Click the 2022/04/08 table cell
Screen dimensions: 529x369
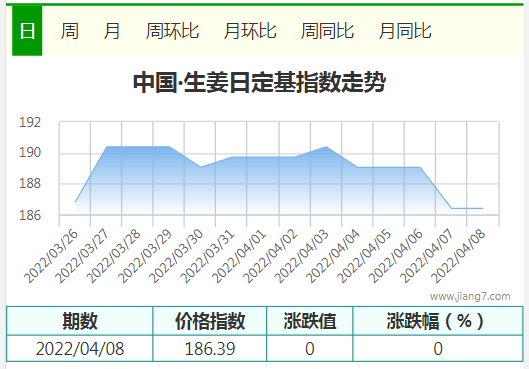point(80,349)
